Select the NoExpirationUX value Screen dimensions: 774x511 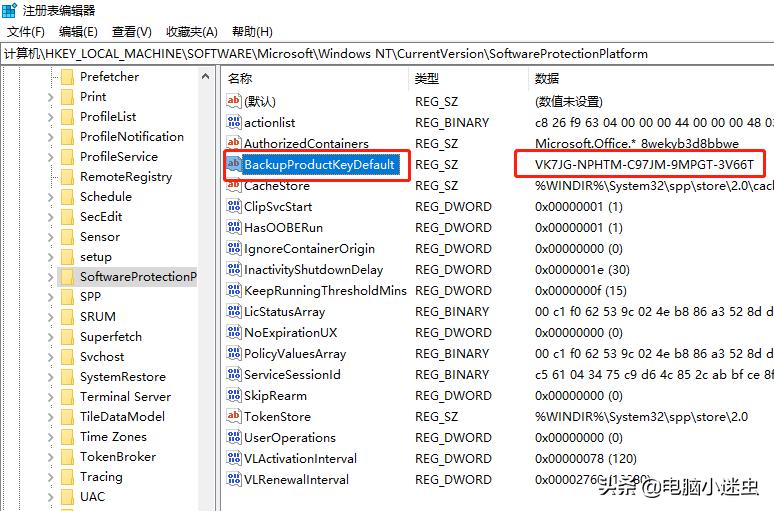click(290, 333)
